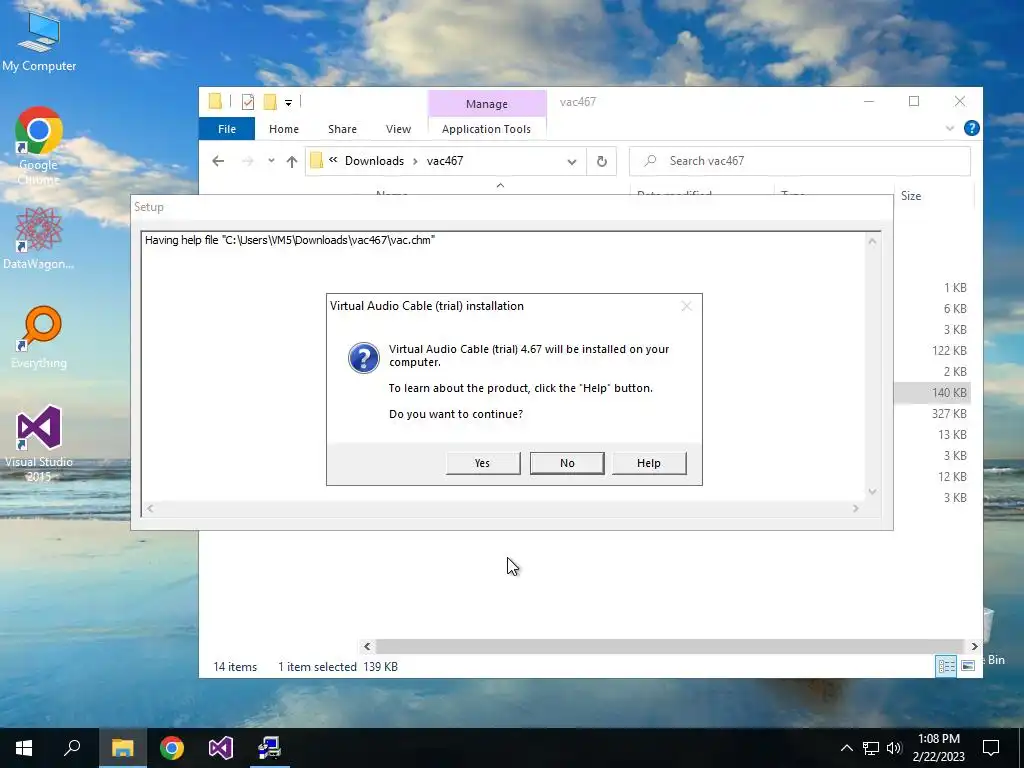Click Chrome icon in the taskbar
This screenshot has height=768, width=1024.
172,748
